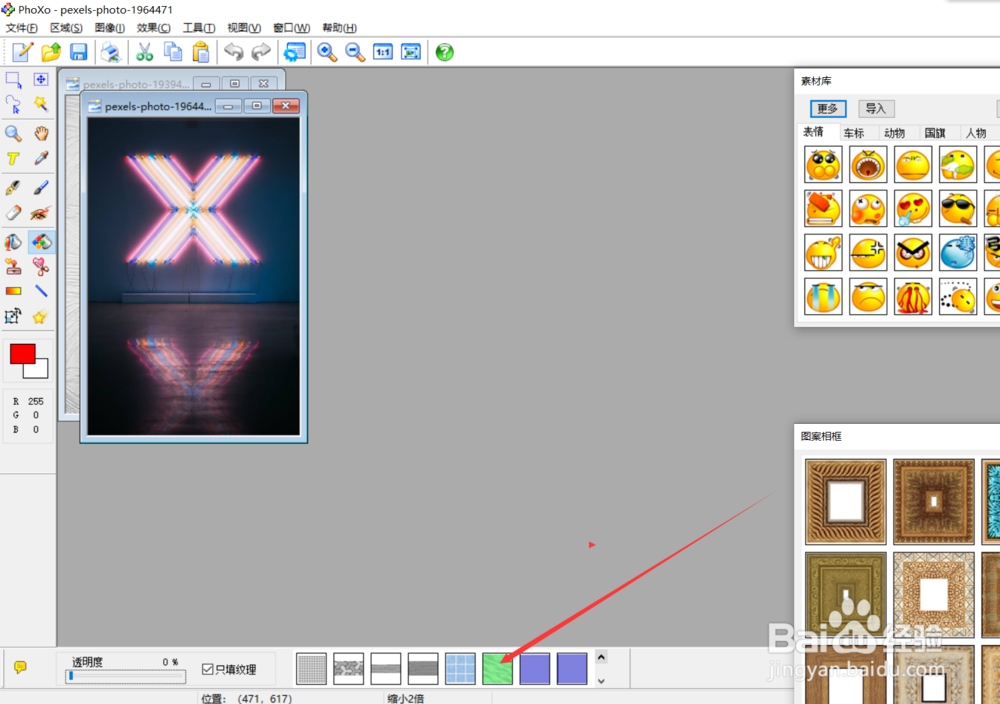
Task: Open the 图像(I) menu
Action: [x=110, y=28]
